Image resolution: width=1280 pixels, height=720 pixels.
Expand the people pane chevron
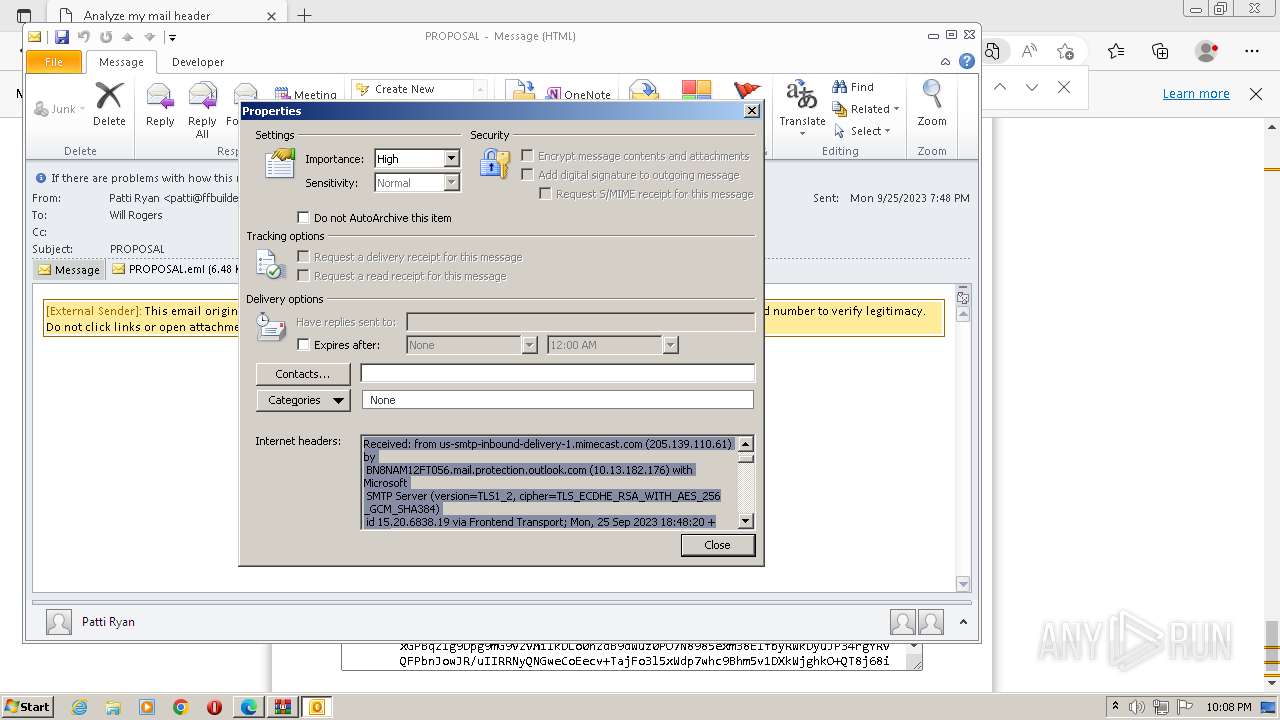point(963,622)
